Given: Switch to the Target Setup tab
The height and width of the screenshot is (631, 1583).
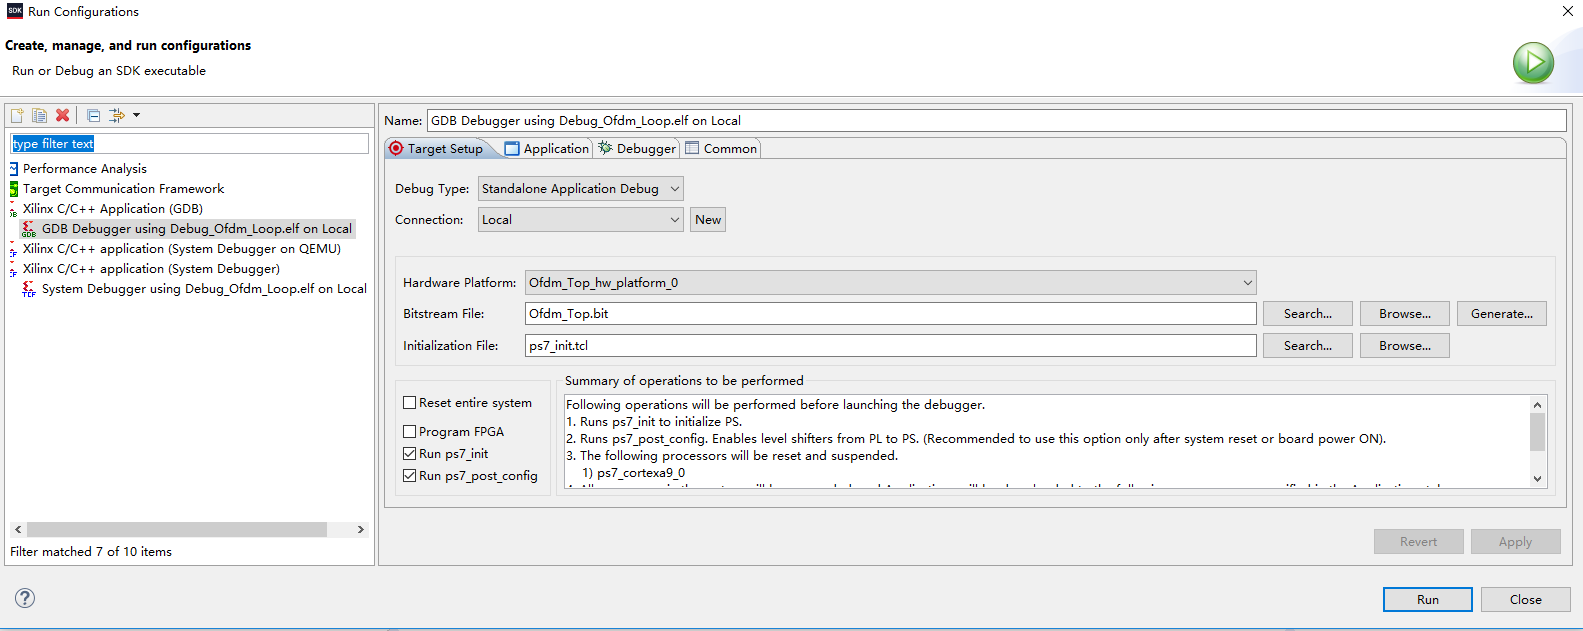Looking at the screenshot, I should [437, 149].
